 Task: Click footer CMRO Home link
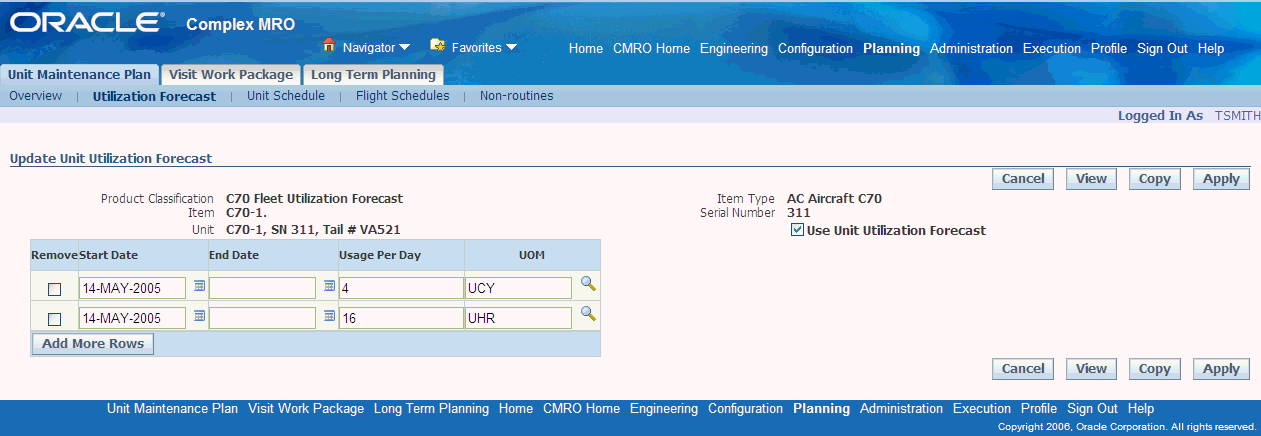(x=581, y=409)
